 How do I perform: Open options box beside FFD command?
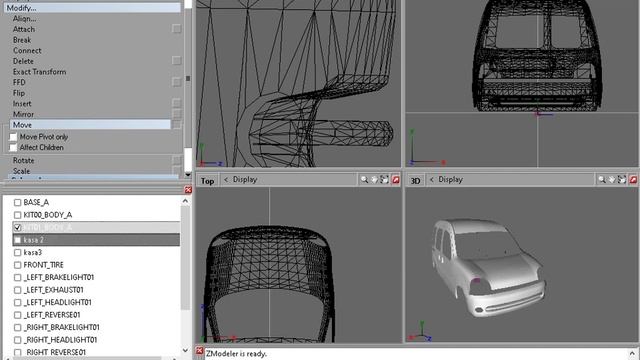coord(176,82)
